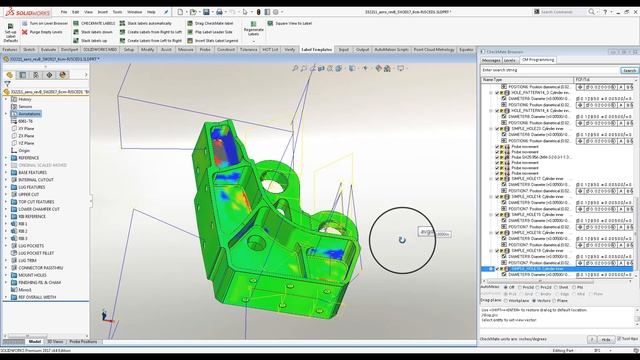Click the Stack labels up icon
The width and height of the screenshot is (640, 360).
click(76, 40)
